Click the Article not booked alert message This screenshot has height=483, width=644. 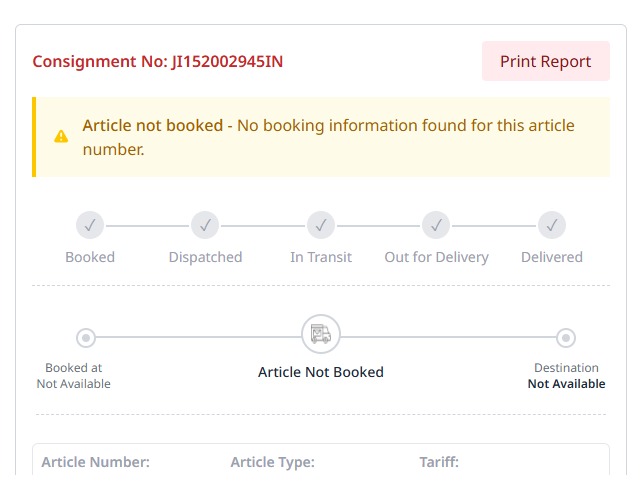point(328,137)
